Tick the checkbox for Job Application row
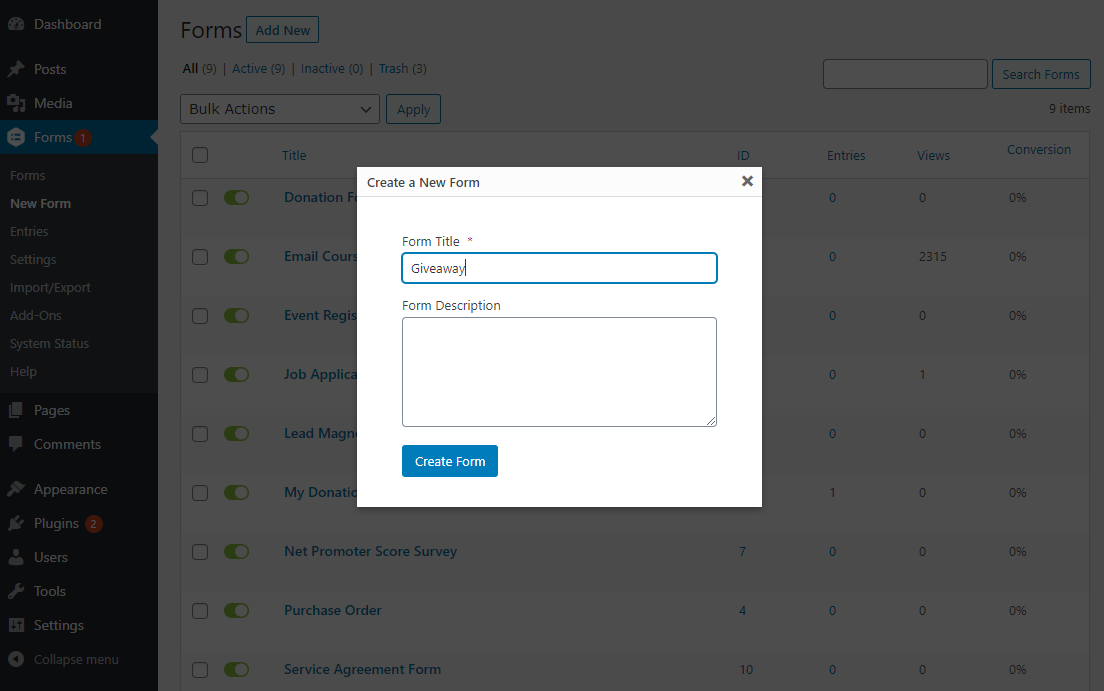Image resolution: width=1104 pixels, height=691 pixels. [x=200, y=375]
